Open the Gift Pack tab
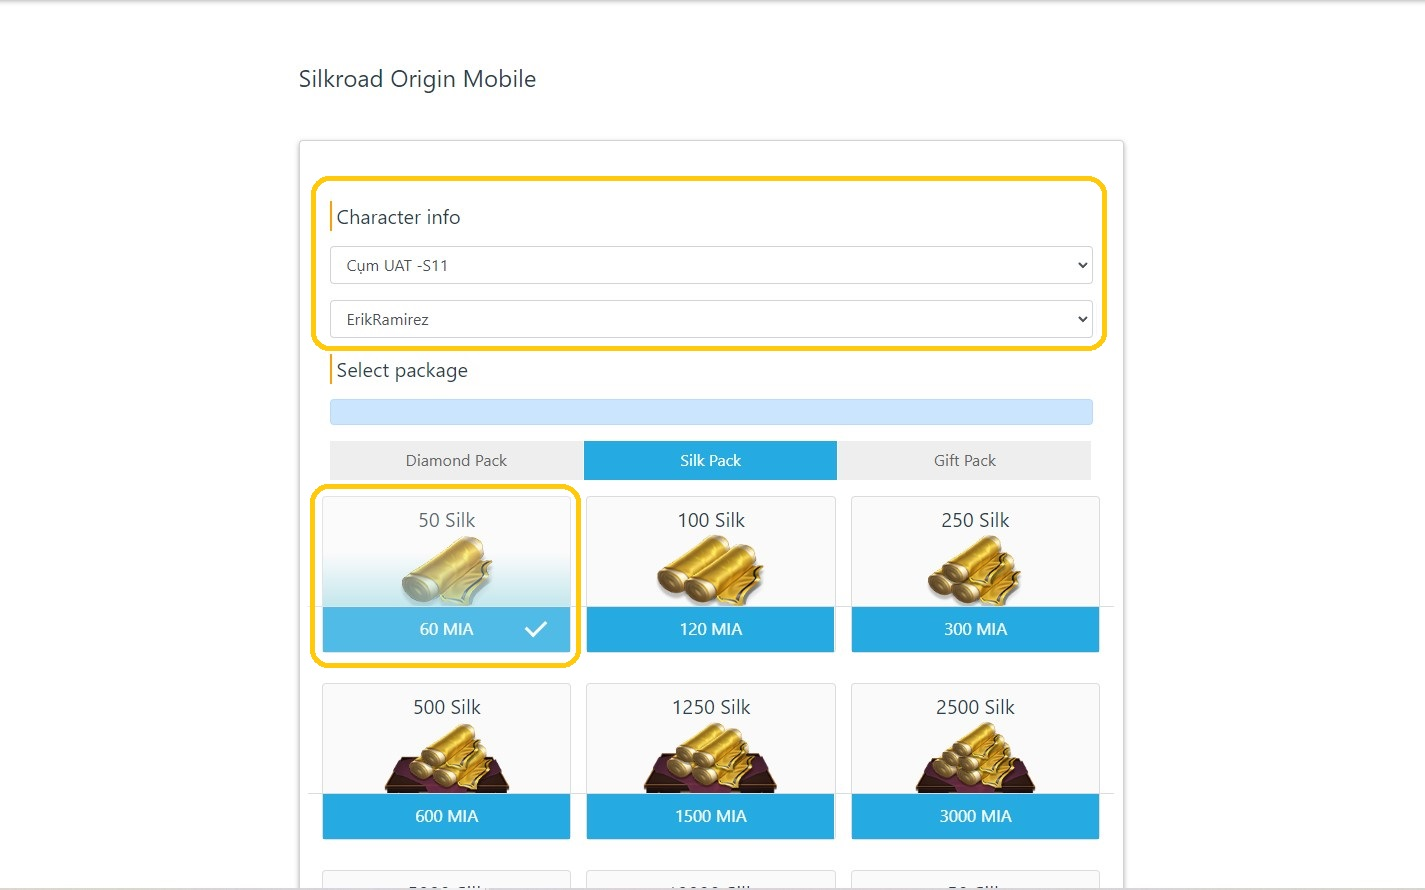Viewport: 1425px width, 890px height. point(964,460)
